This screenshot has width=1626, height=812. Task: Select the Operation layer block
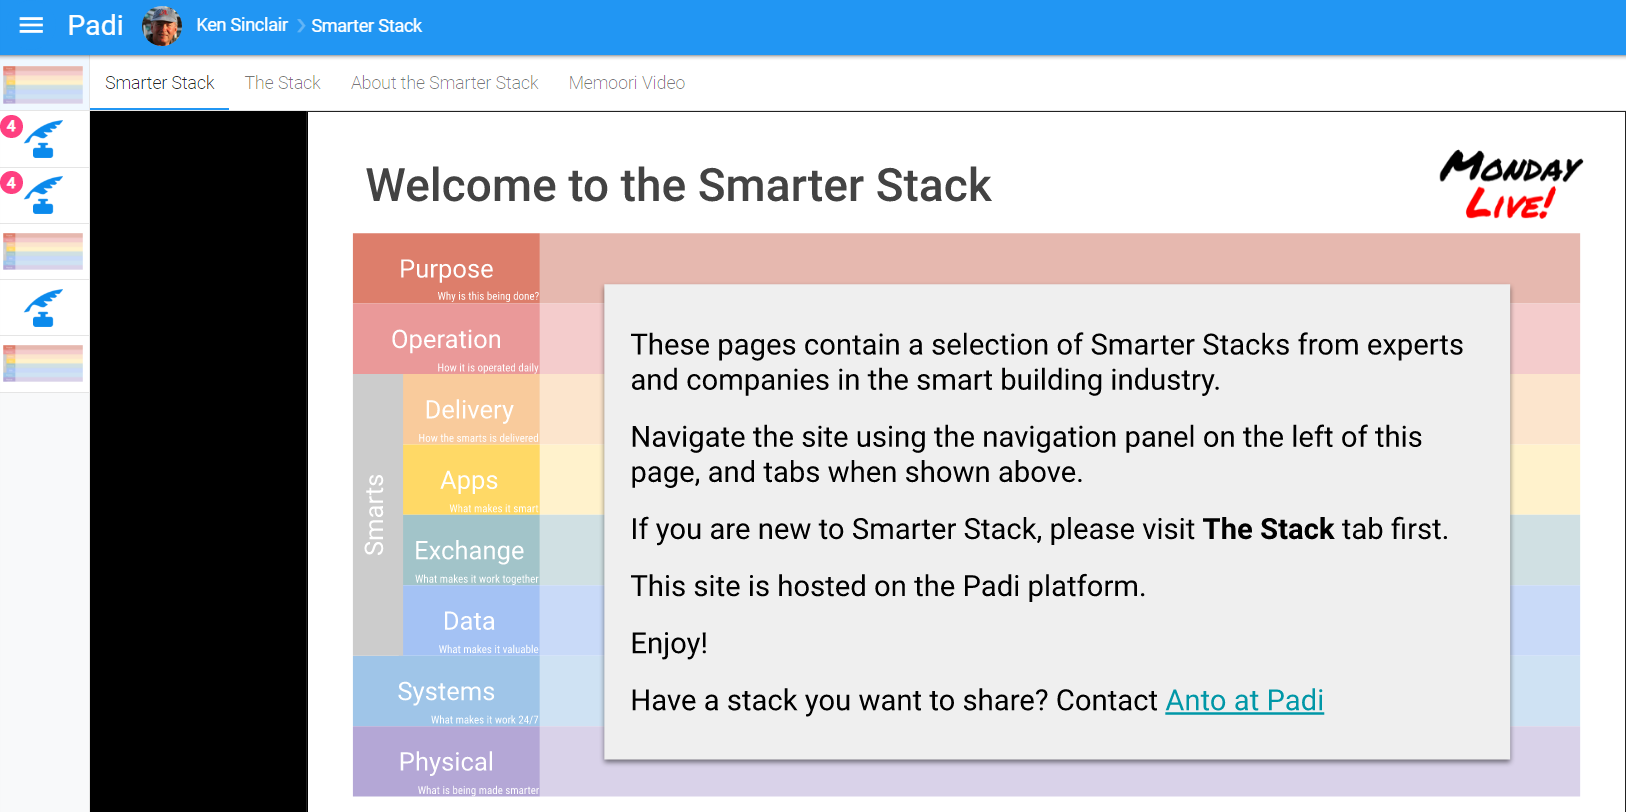pyautogui.click(x=446, y=339)
